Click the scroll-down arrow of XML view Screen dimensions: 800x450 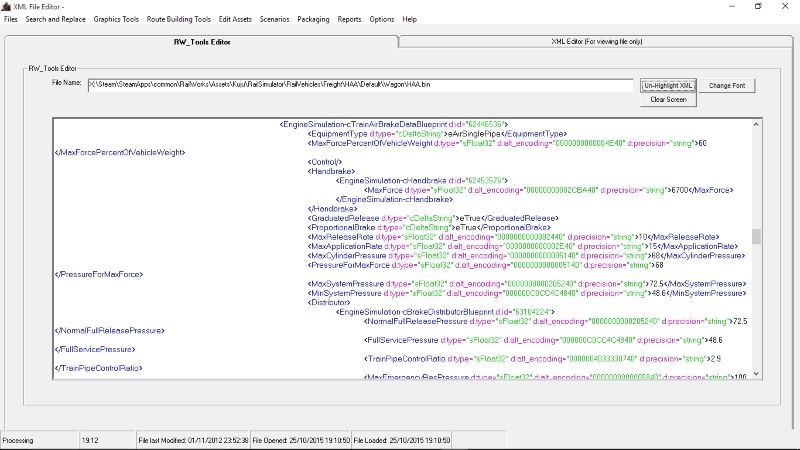[756, 374]
